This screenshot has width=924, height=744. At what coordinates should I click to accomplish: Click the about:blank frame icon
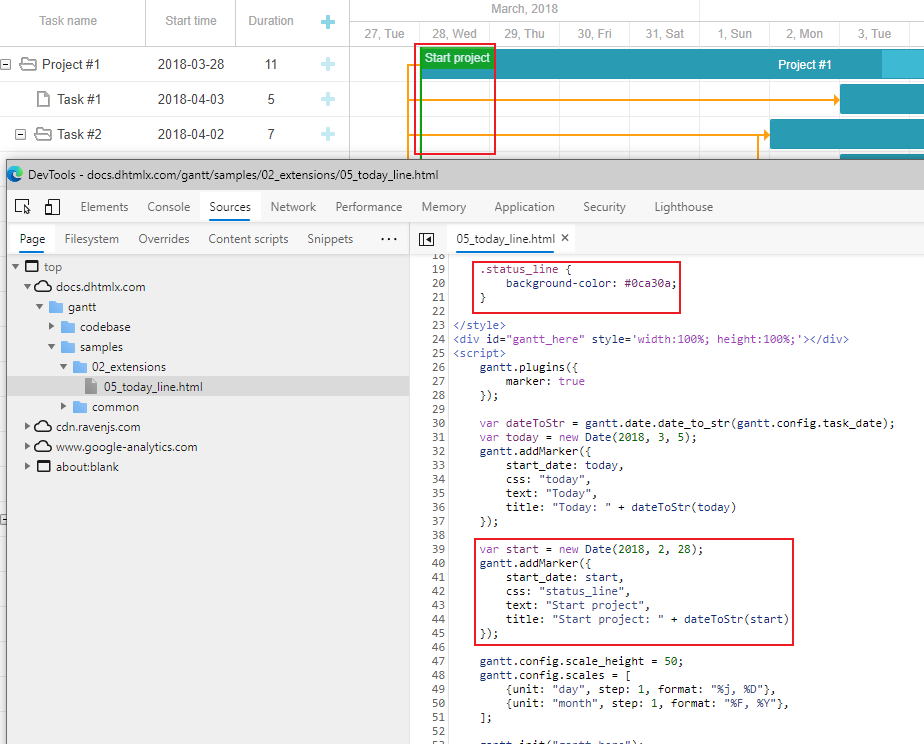[x=44, y=467]
